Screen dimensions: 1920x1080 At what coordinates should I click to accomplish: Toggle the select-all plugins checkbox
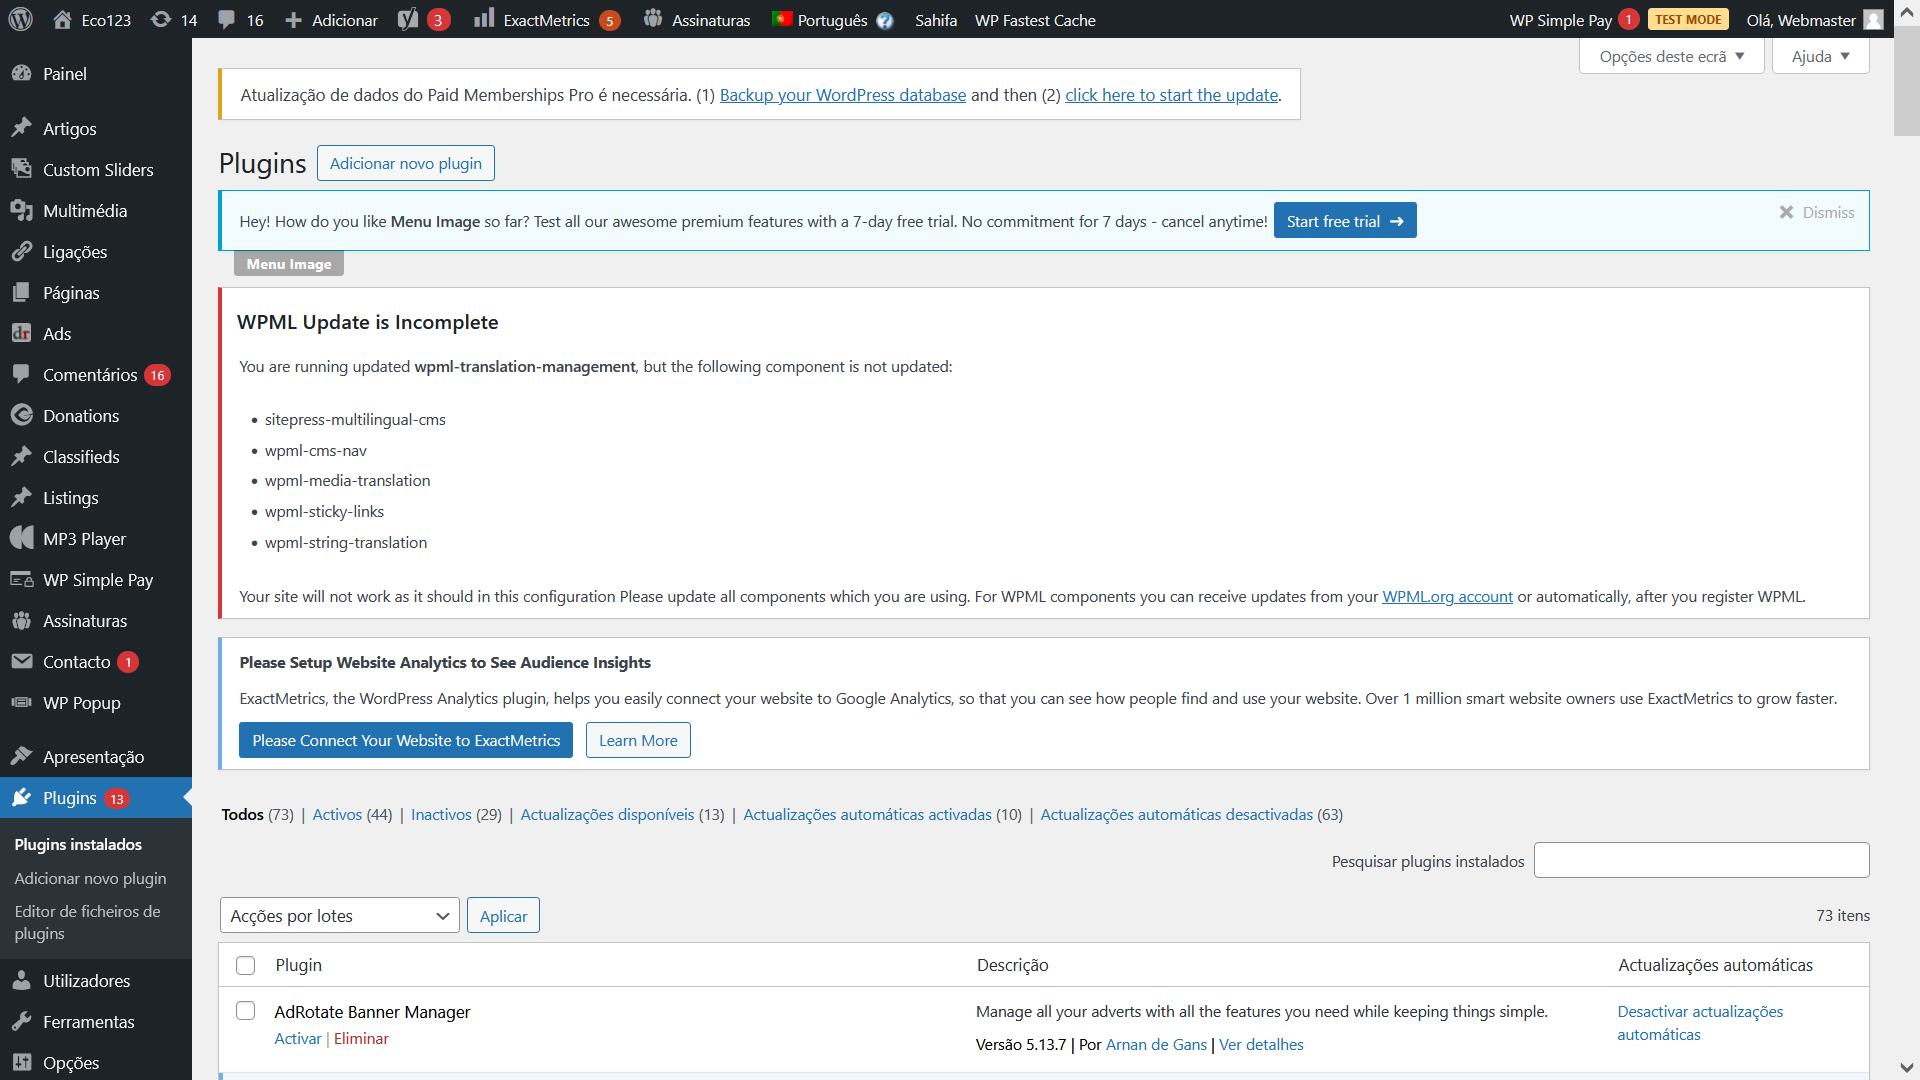[245, 965]
